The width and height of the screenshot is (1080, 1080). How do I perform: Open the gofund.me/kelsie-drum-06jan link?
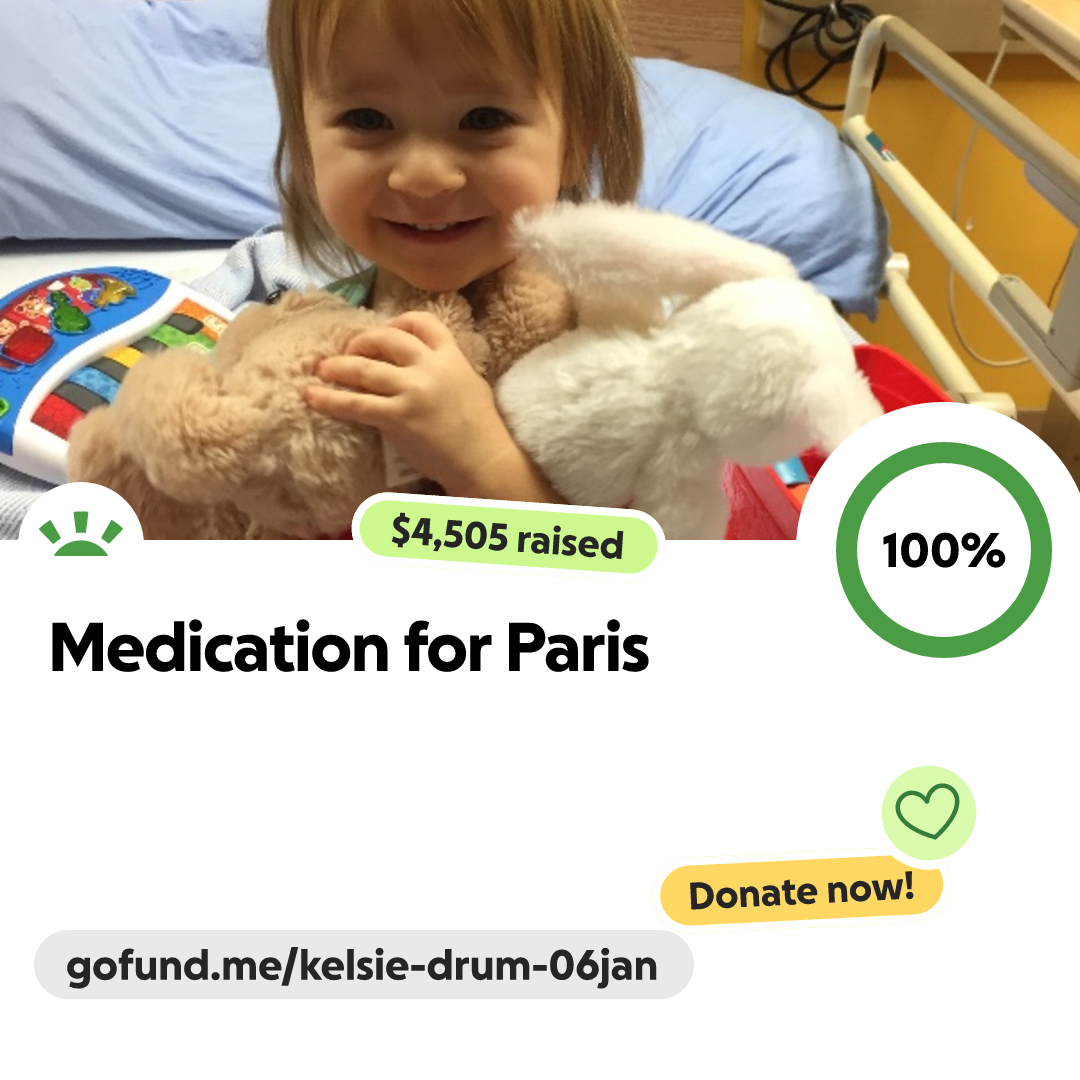363,965
